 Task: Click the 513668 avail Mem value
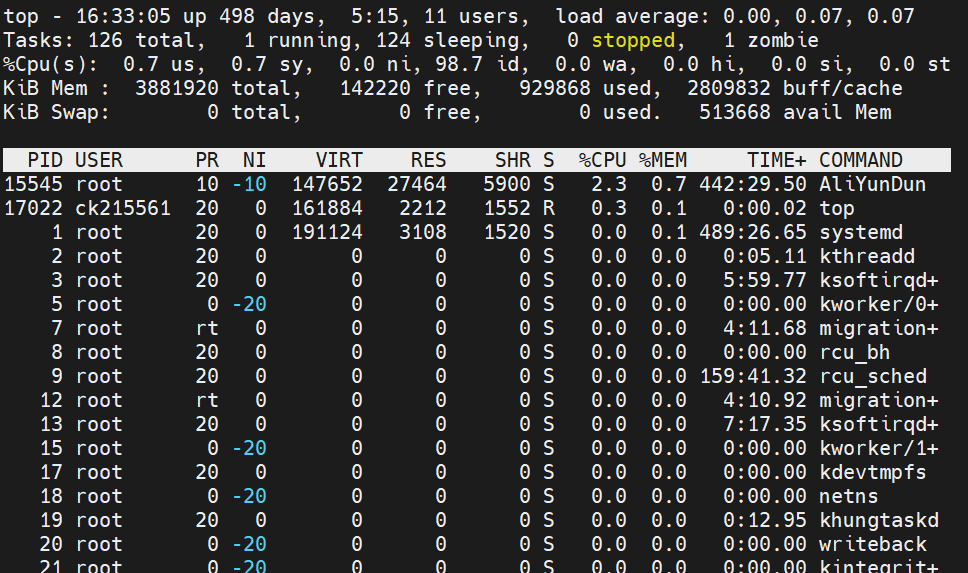click(735, 112)
